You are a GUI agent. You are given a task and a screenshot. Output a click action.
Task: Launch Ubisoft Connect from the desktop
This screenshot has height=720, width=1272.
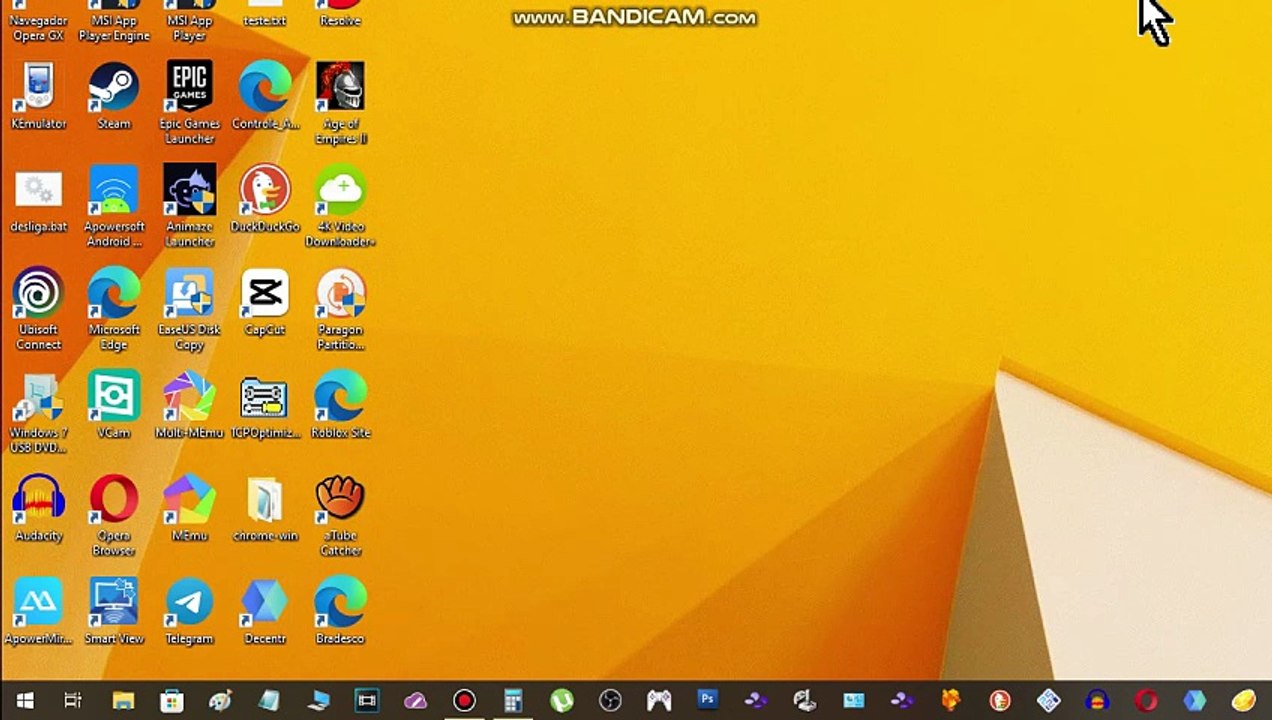pos(38,310)
